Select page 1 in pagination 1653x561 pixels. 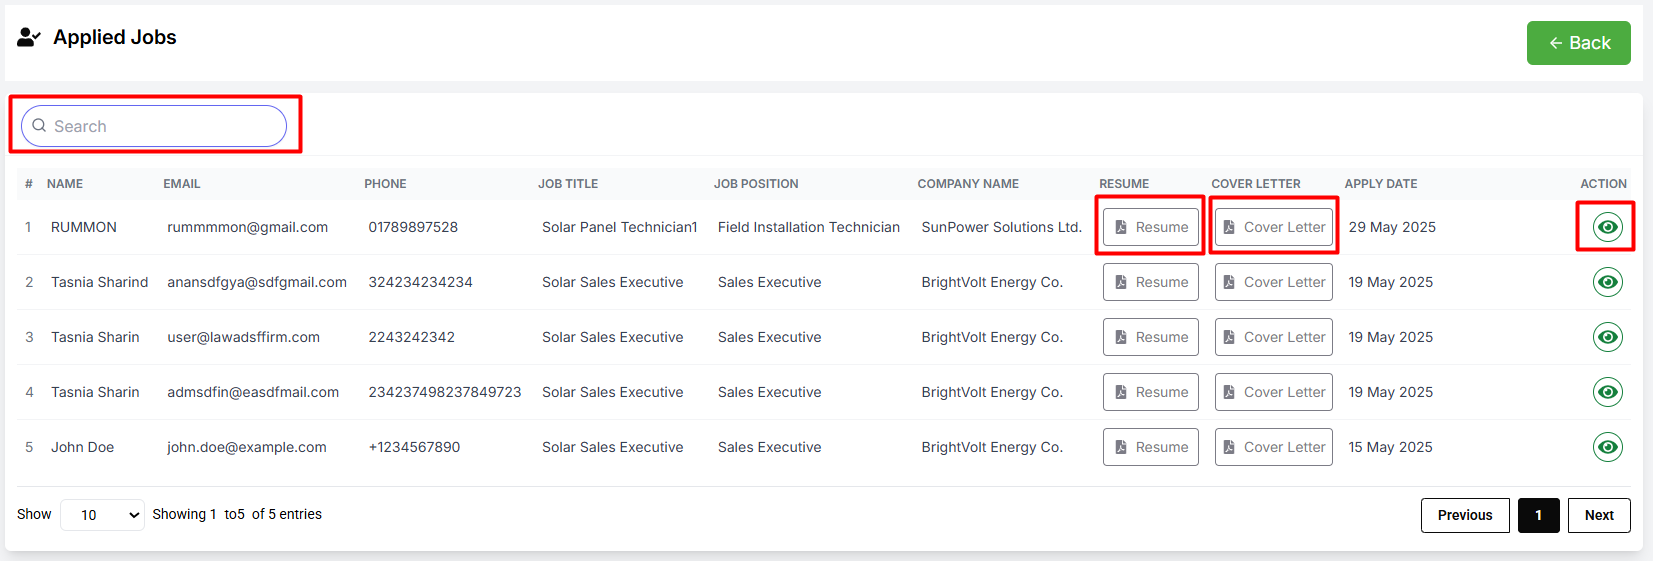tap(1538, 515)
